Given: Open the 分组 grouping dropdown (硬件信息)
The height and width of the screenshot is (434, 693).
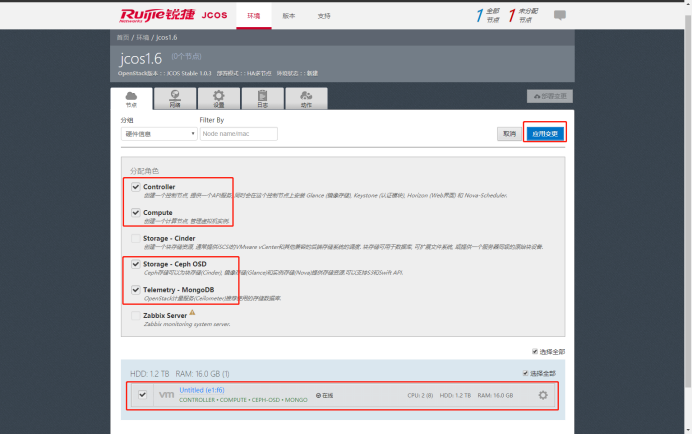Looking at the screenshot, I should click(159, 134).
